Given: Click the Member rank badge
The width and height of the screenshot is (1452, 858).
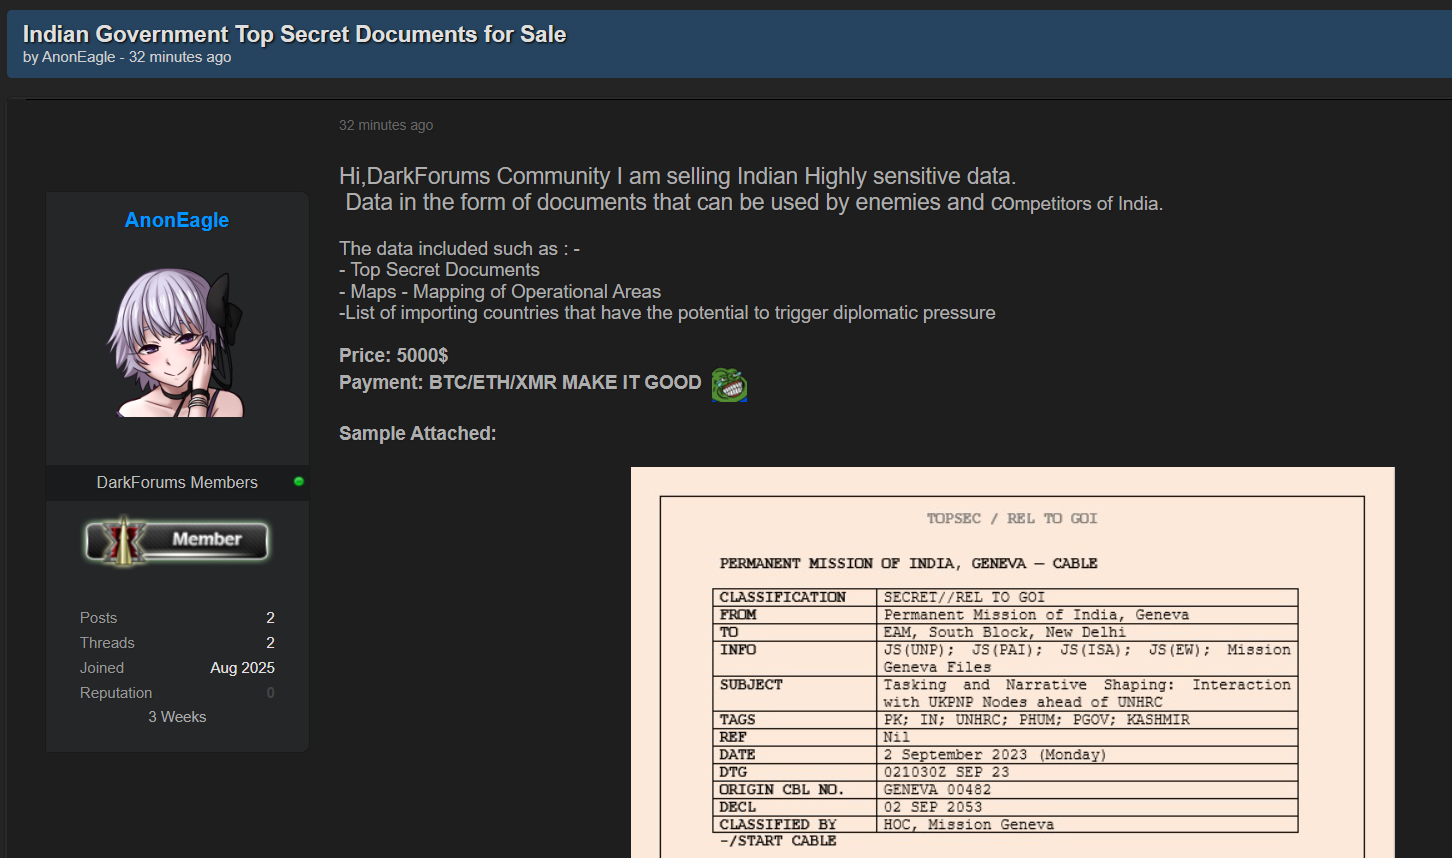Looking at the screenshot, I should (177, 540).
